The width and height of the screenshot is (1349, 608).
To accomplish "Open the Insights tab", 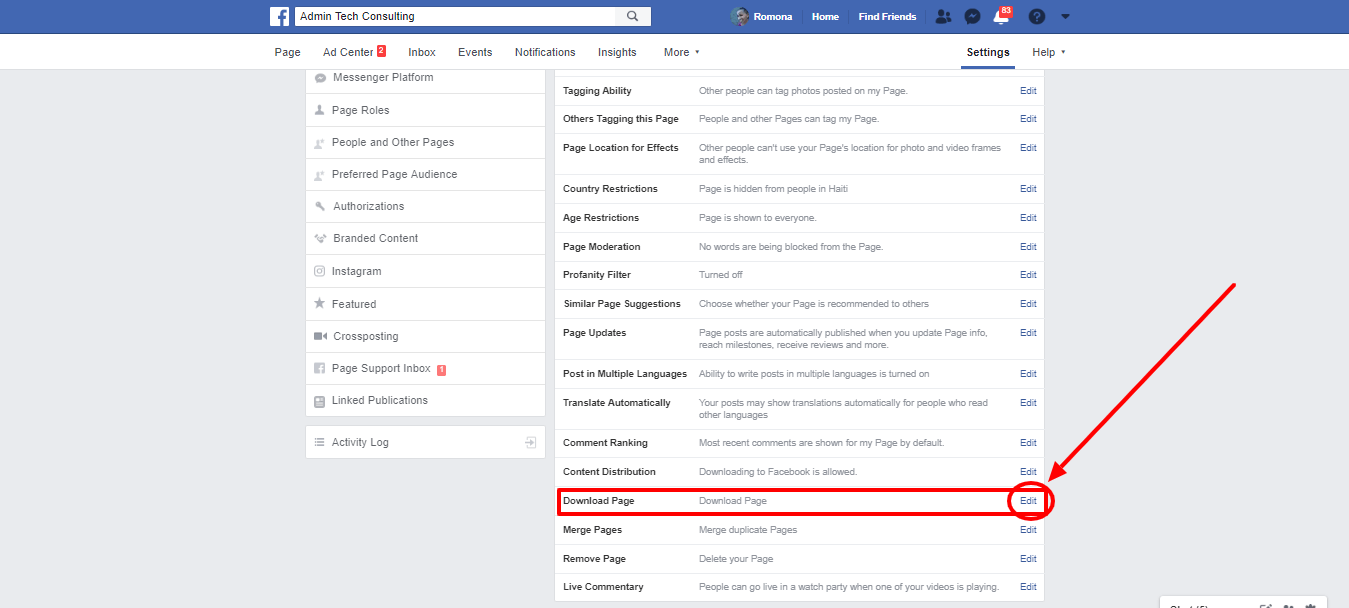I will click(x=617, y=52).
